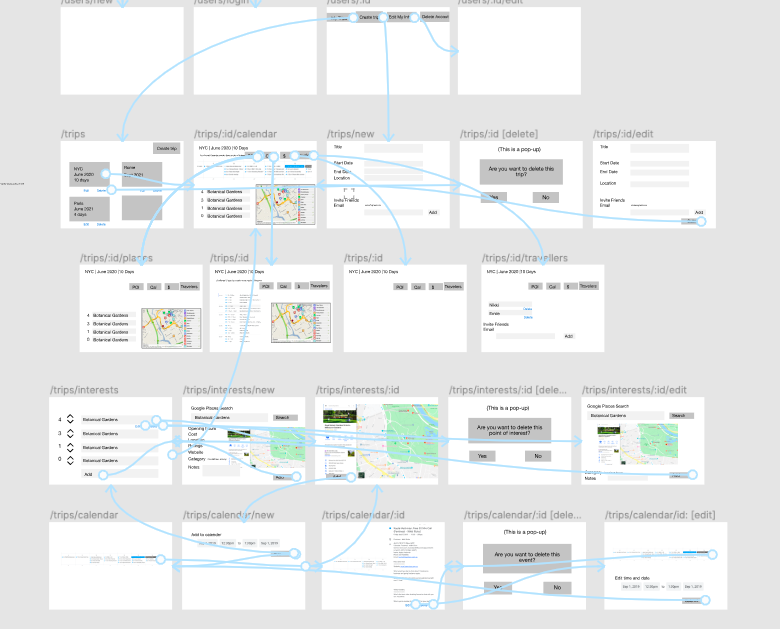
Task: Select the /trips/interests/new frame label
Action: click(229, 390)
